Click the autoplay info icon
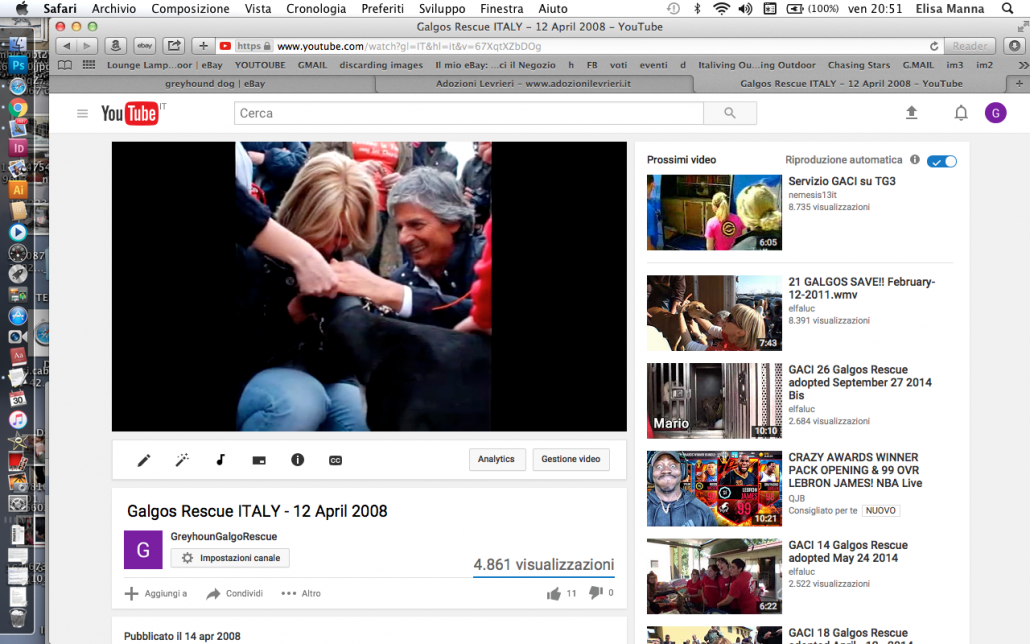Image resolution: width=1030 pixels, height=644 pixels. coord(914,160)
